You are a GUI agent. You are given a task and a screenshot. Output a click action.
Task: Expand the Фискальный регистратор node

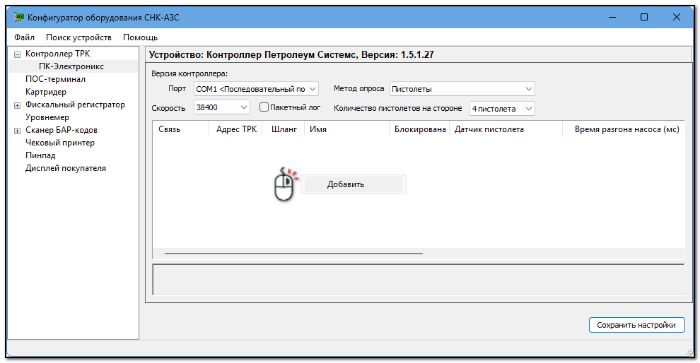(17, 105)
